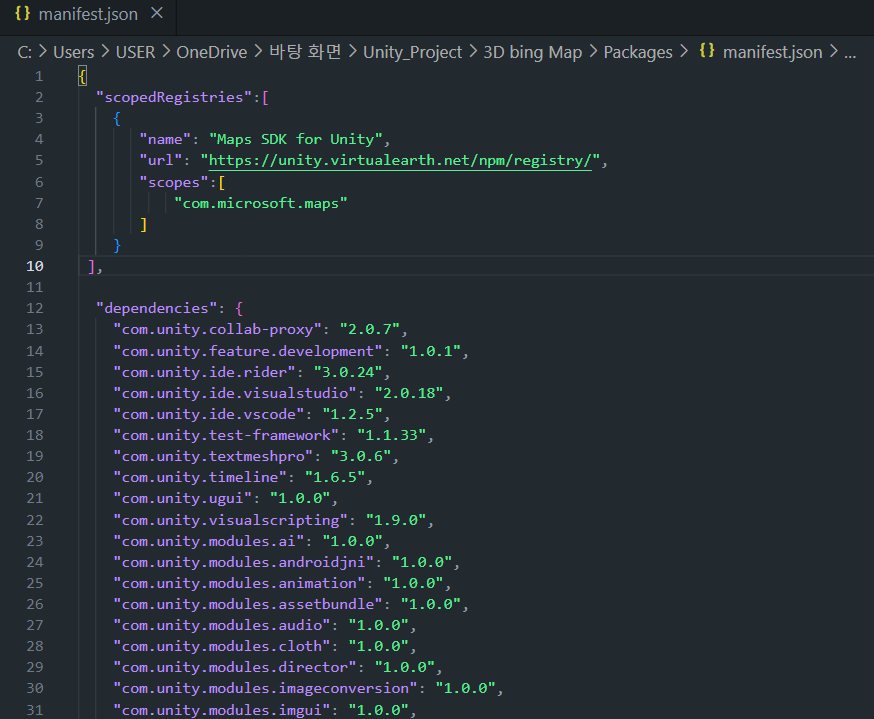Click version "1.0.1" value
Screen dimensions: 874x719
click(431, 351)
